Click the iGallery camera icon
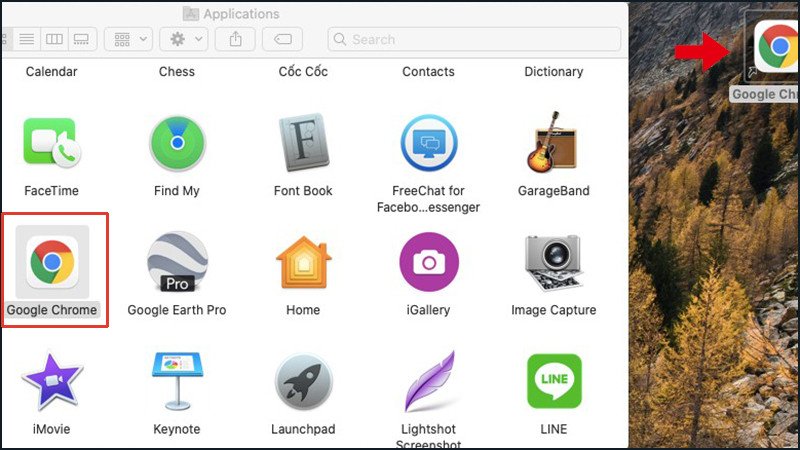The image size is (800, 450). point(429,262)
